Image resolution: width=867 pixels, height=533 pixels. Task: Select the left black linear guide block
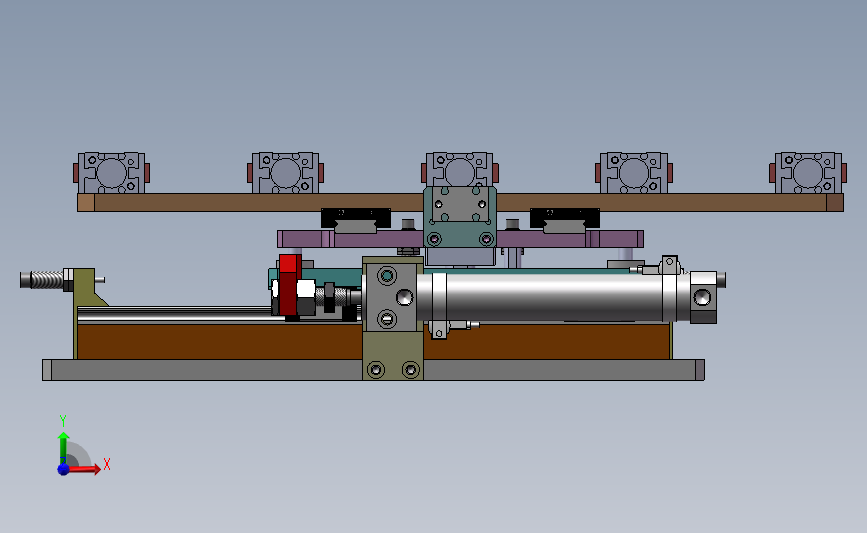356,218
